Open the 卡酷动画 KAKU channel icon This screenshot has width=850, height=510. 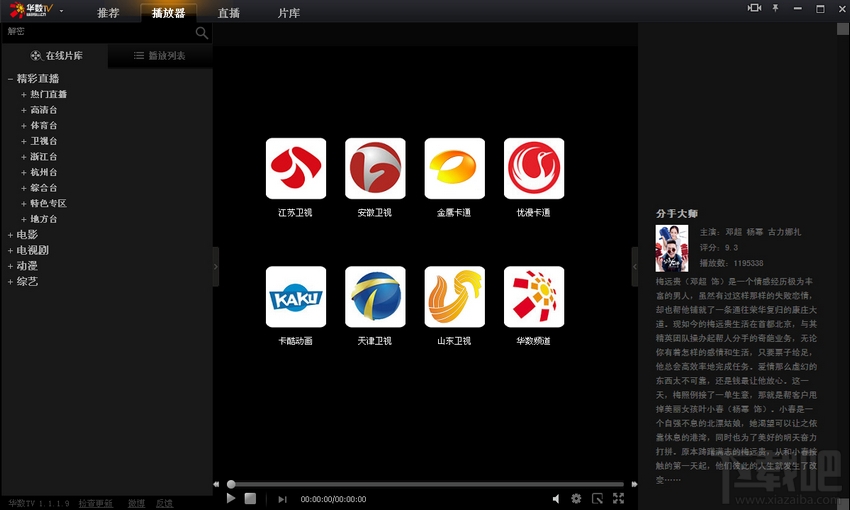point(295,296)
